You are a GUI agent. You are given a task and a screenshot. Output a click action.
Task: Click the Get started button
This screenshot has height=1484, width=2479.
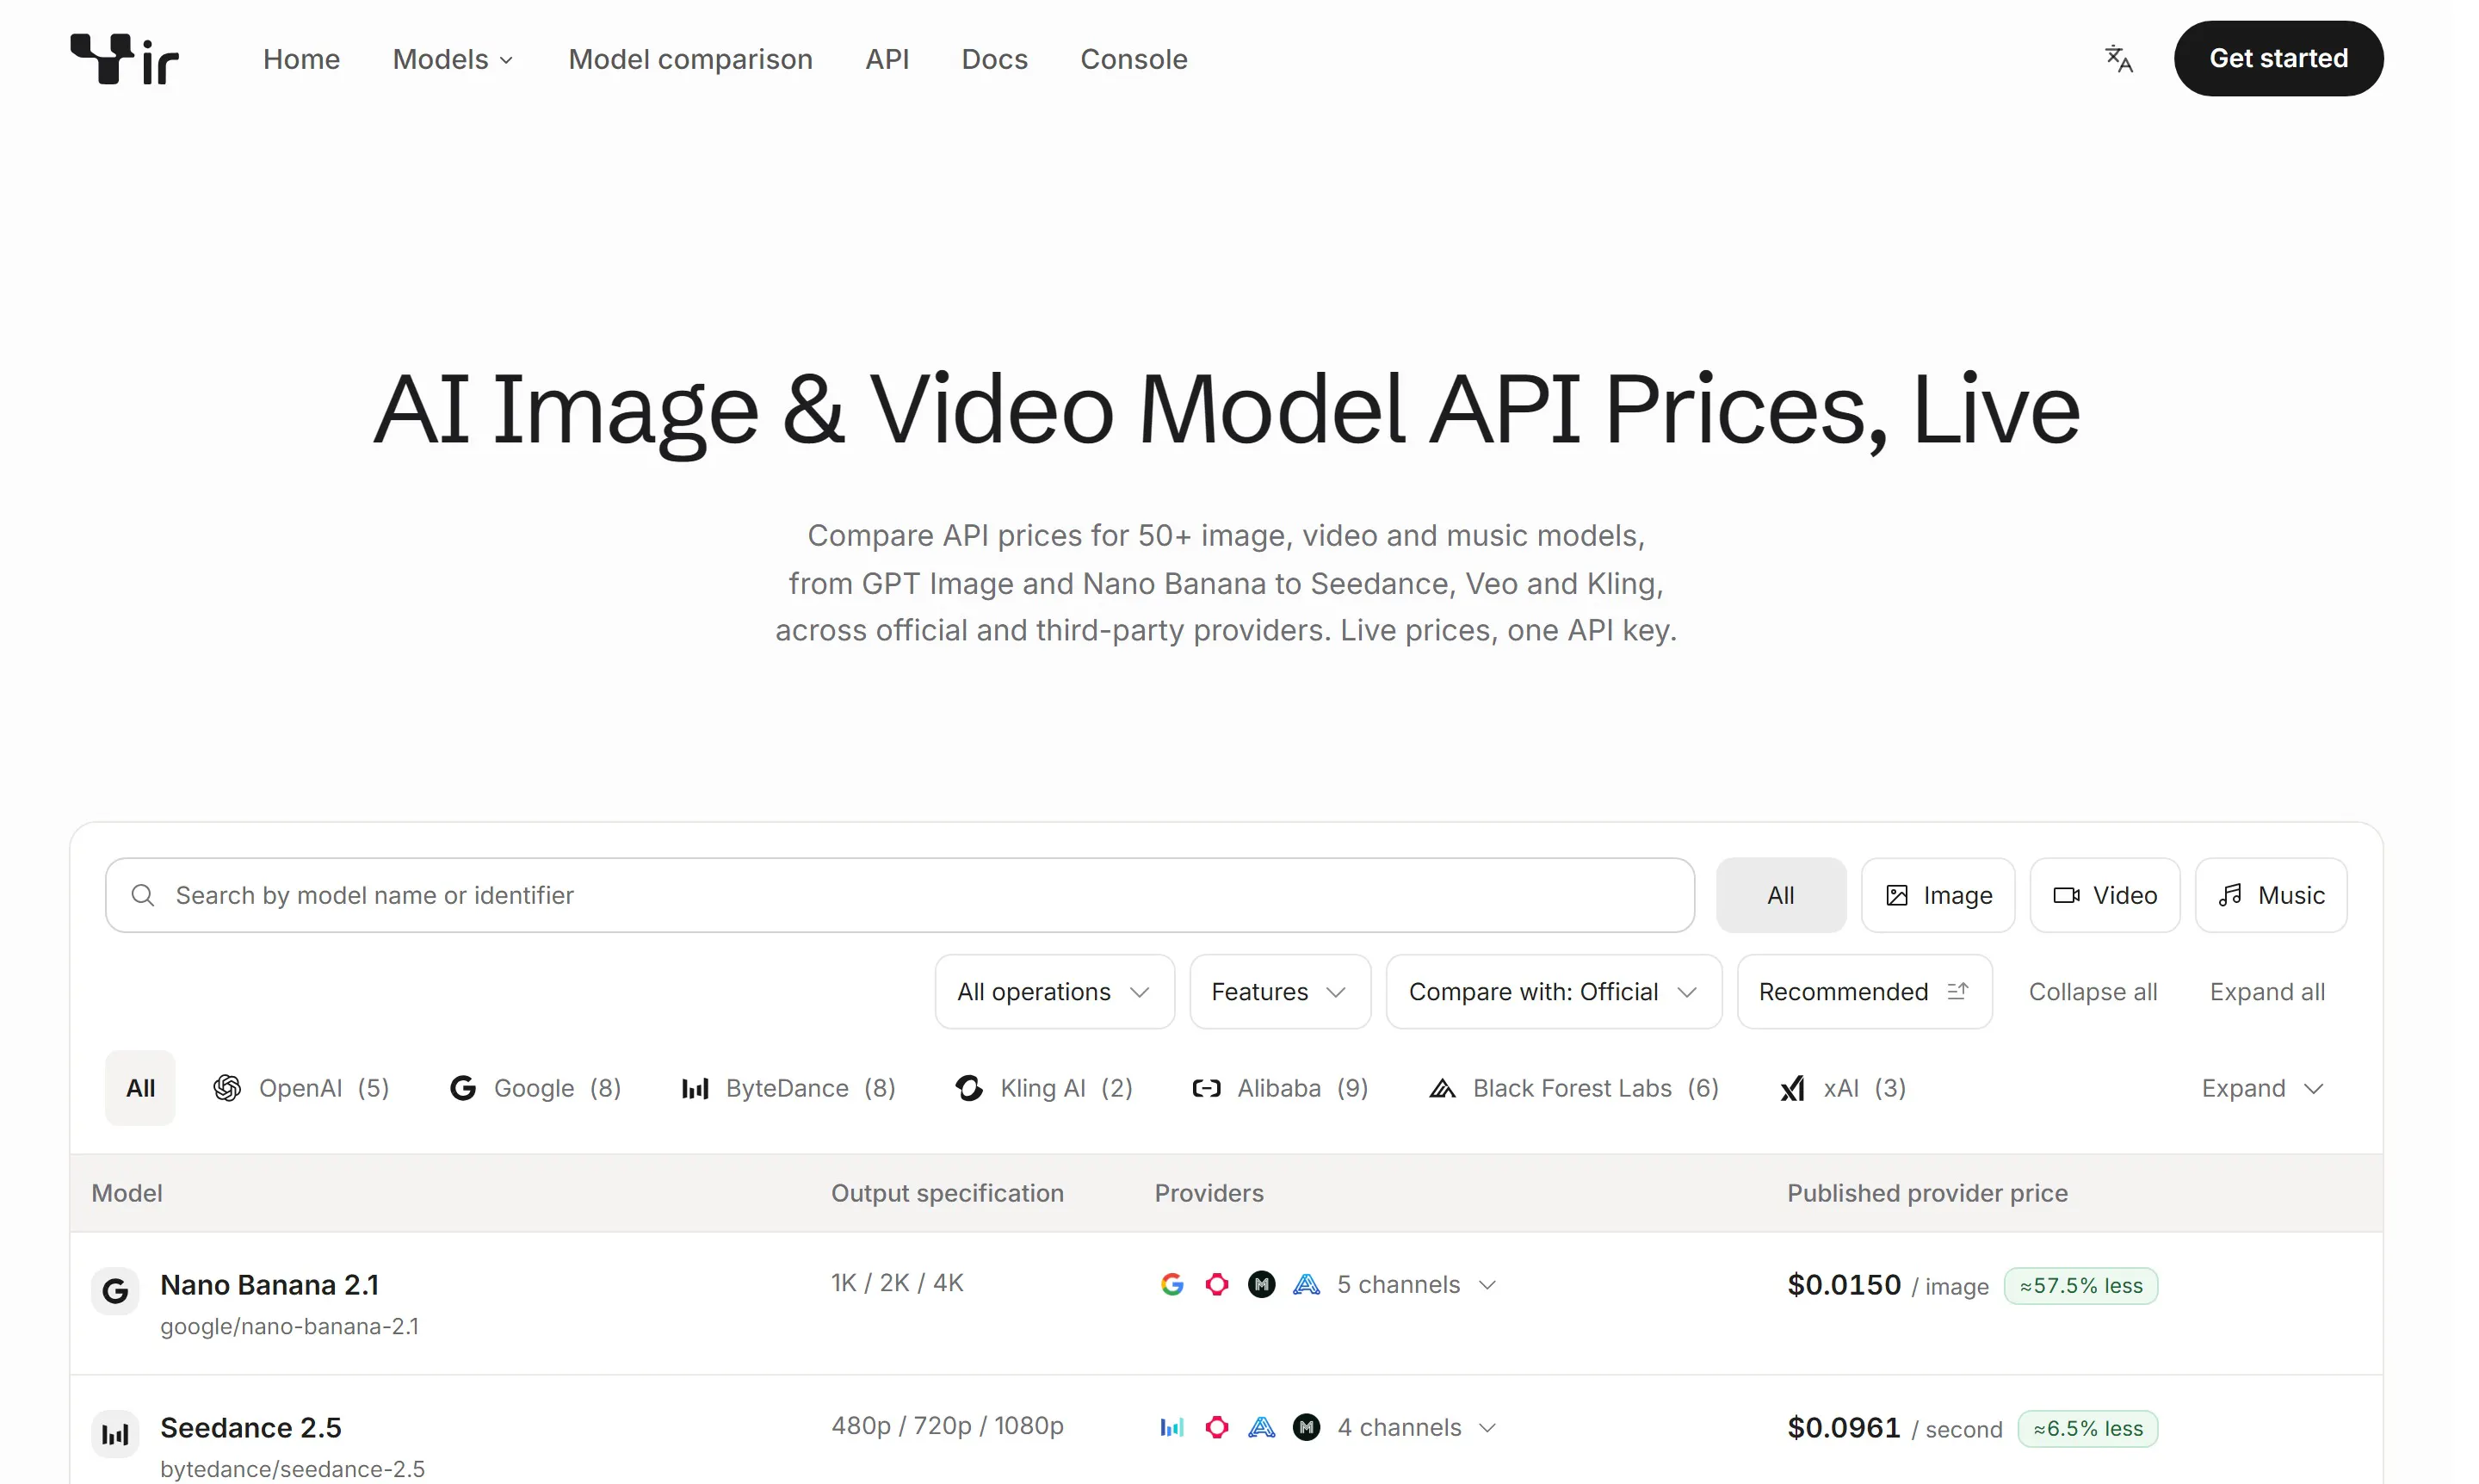click(2278, 58)
